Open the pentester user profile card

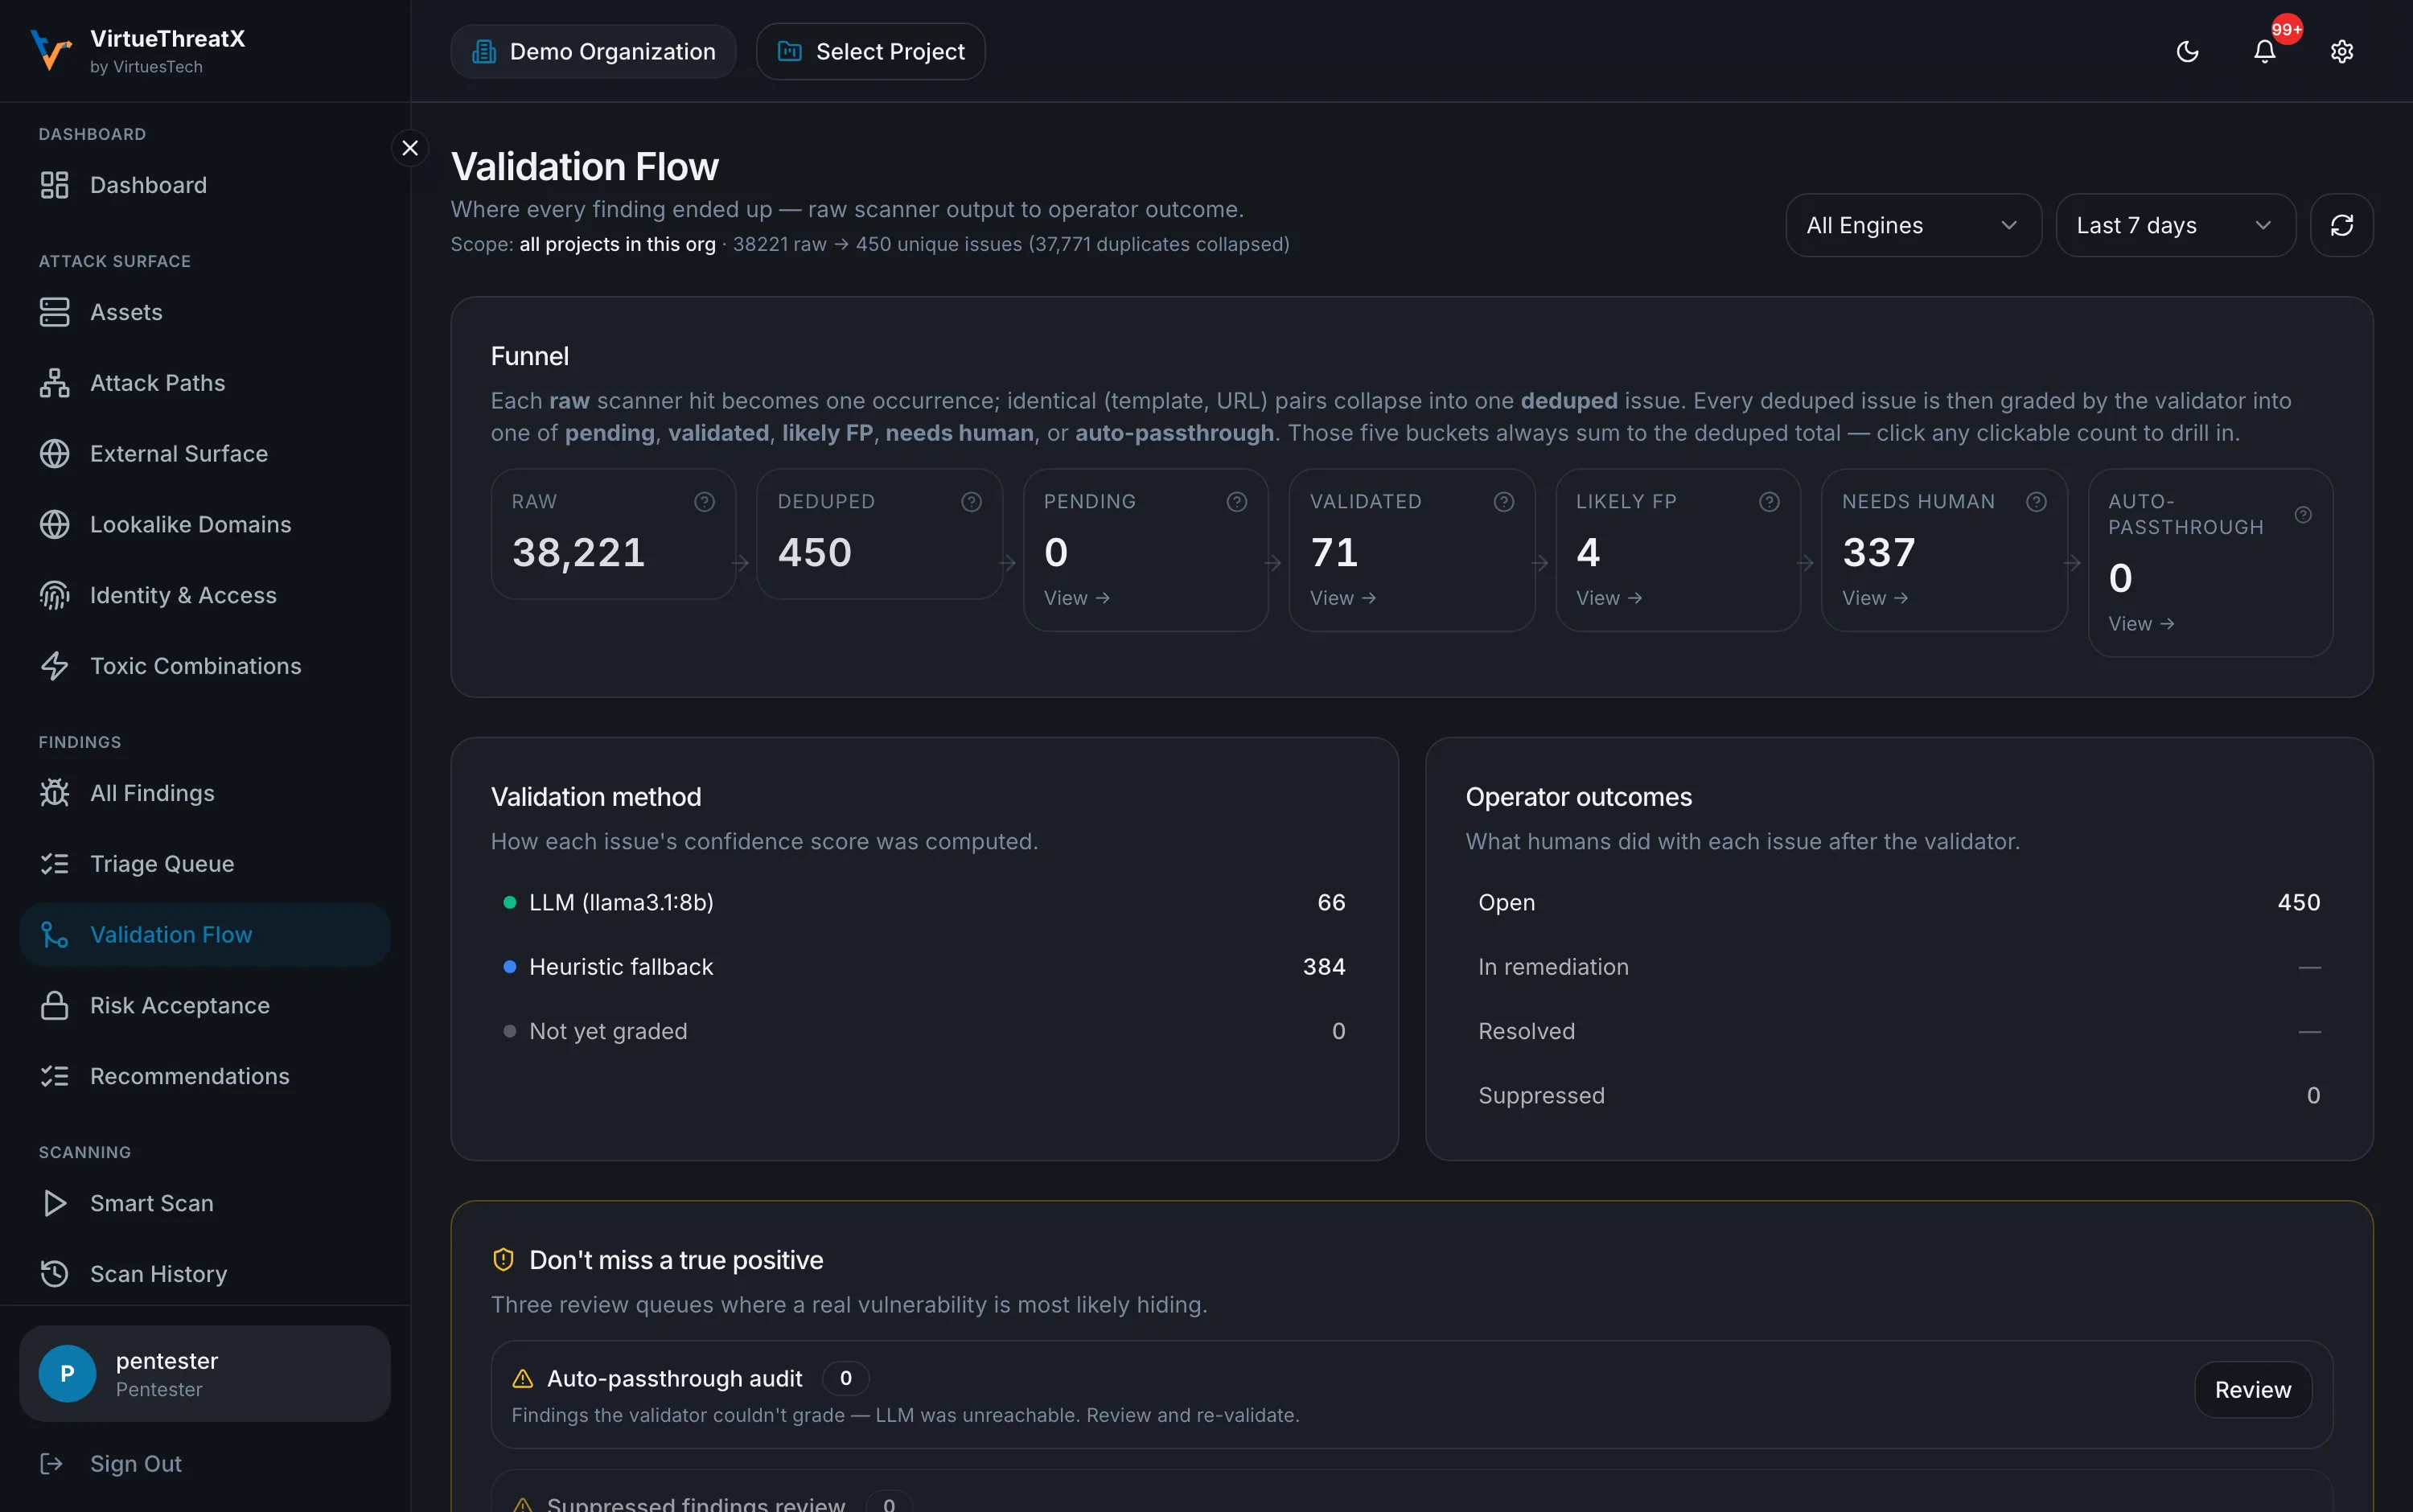coord(205,1374)
